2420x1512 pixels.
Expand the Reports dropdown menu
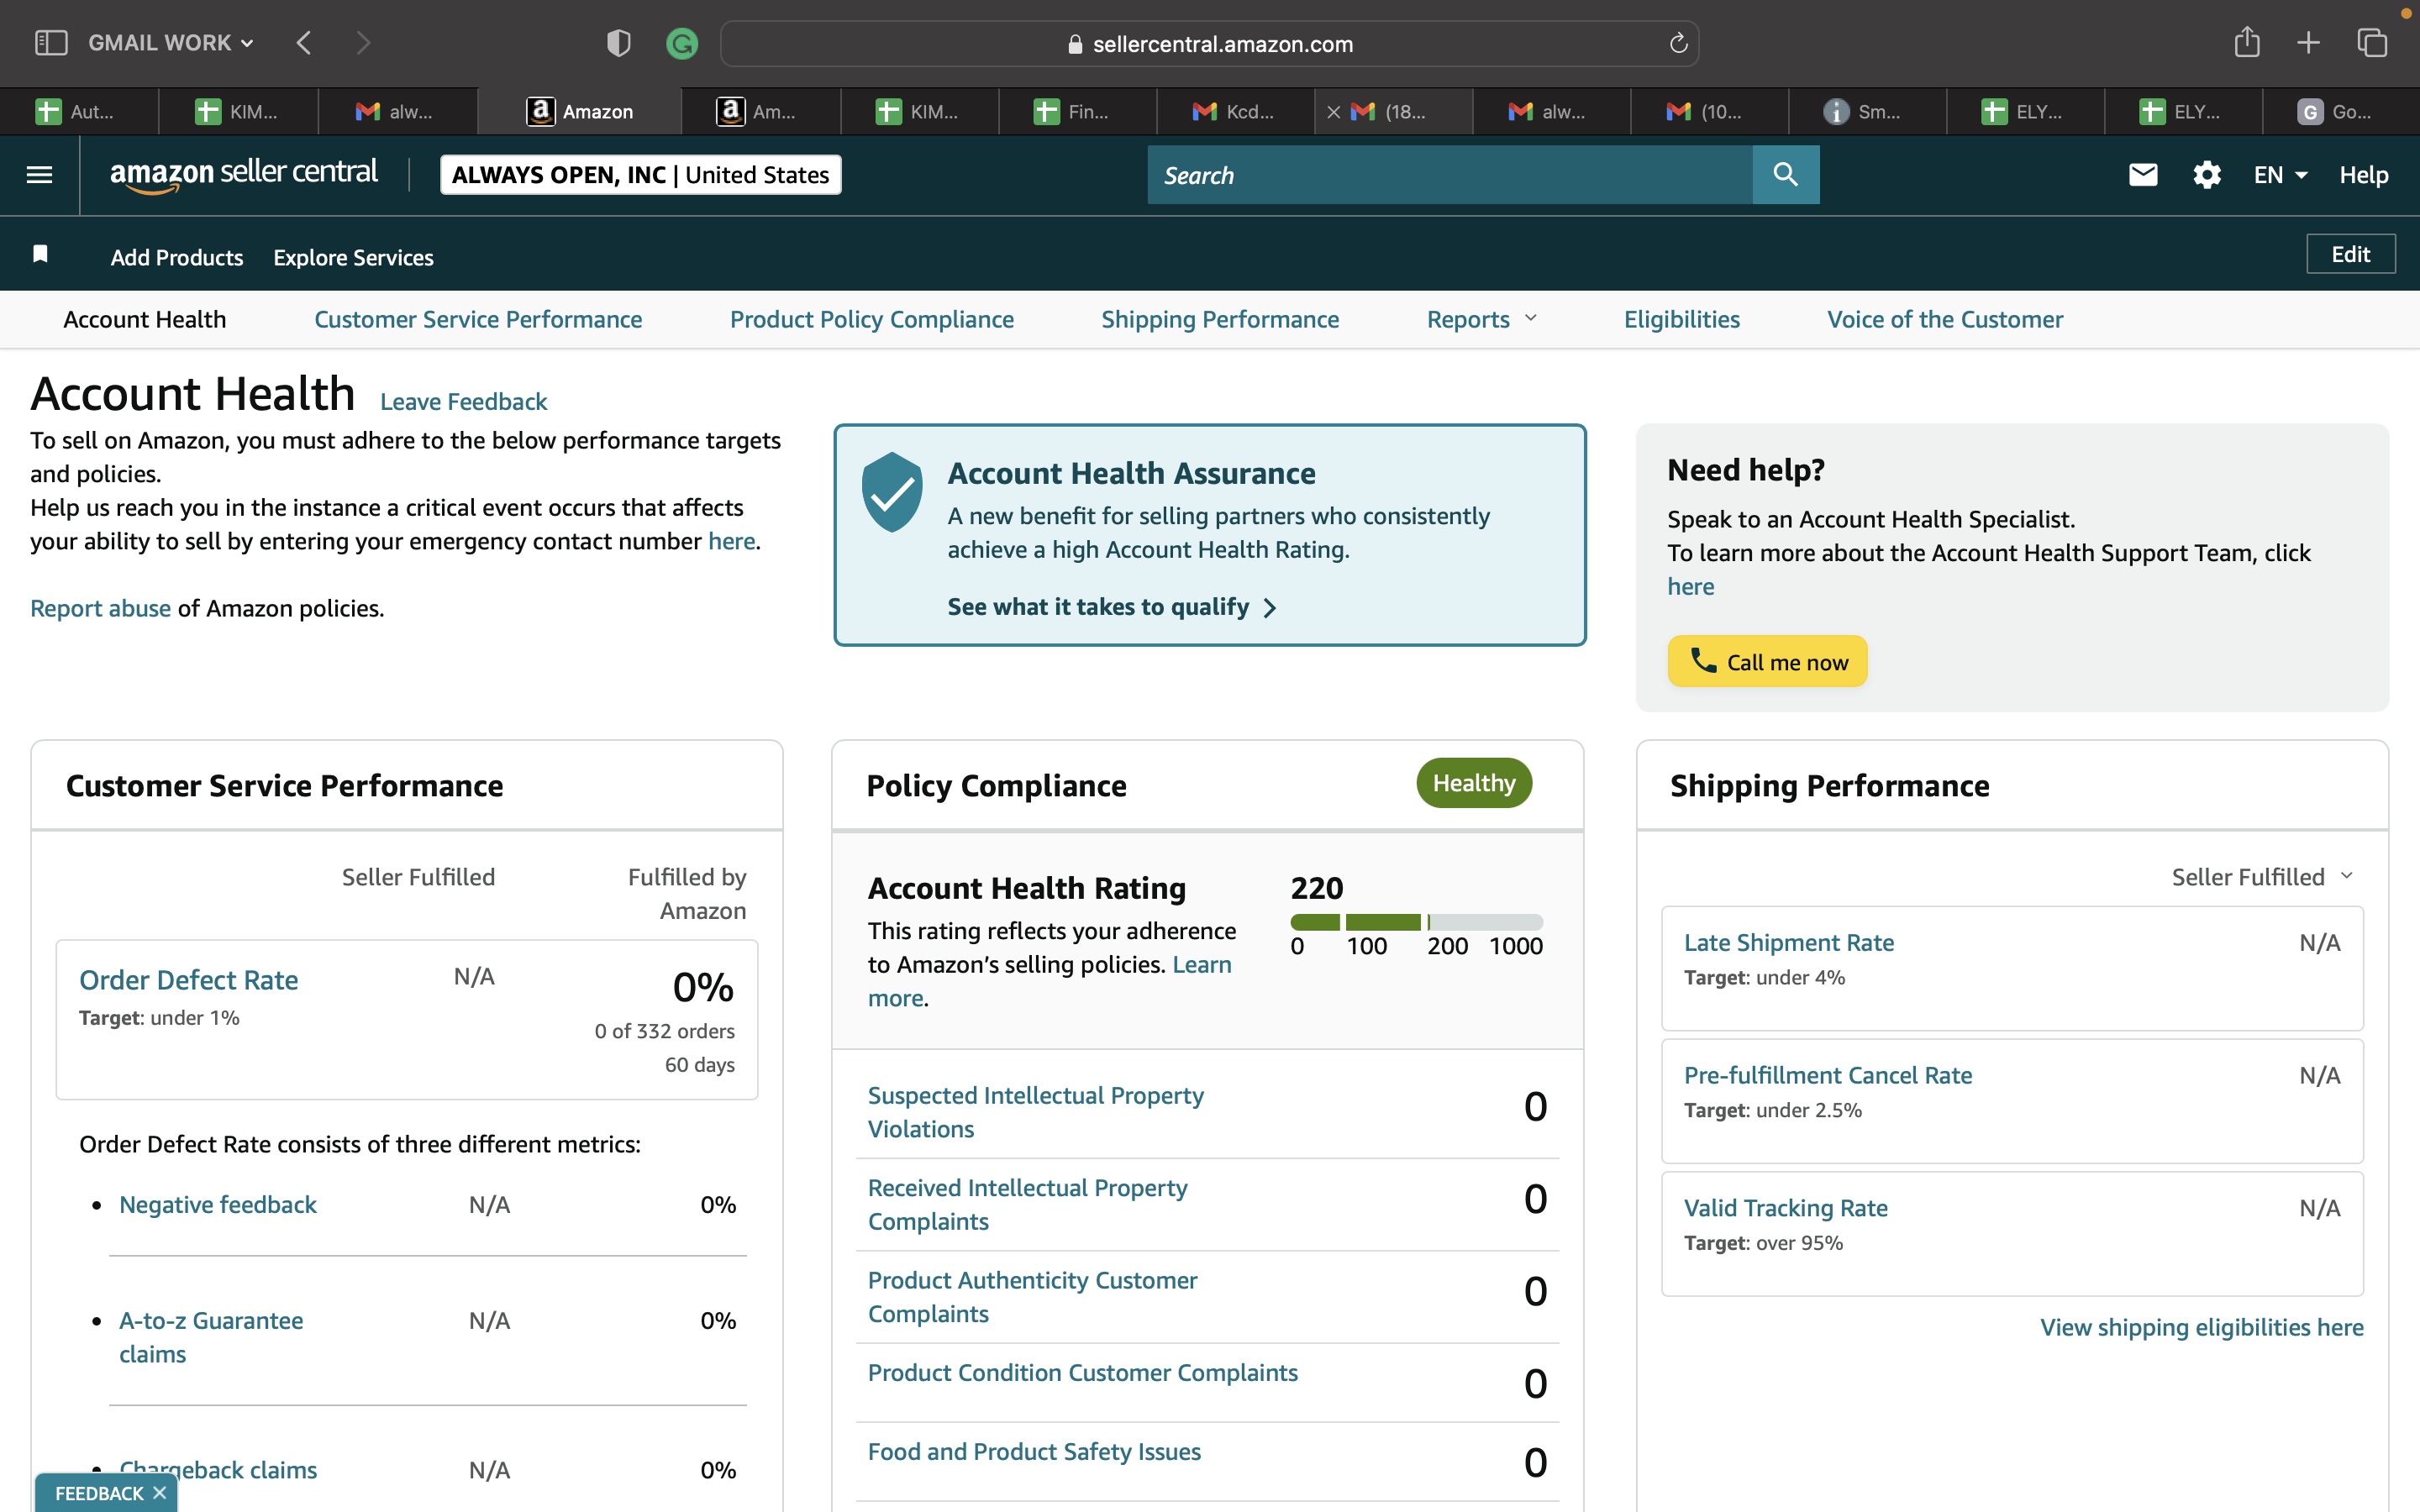pos(1481,319)
